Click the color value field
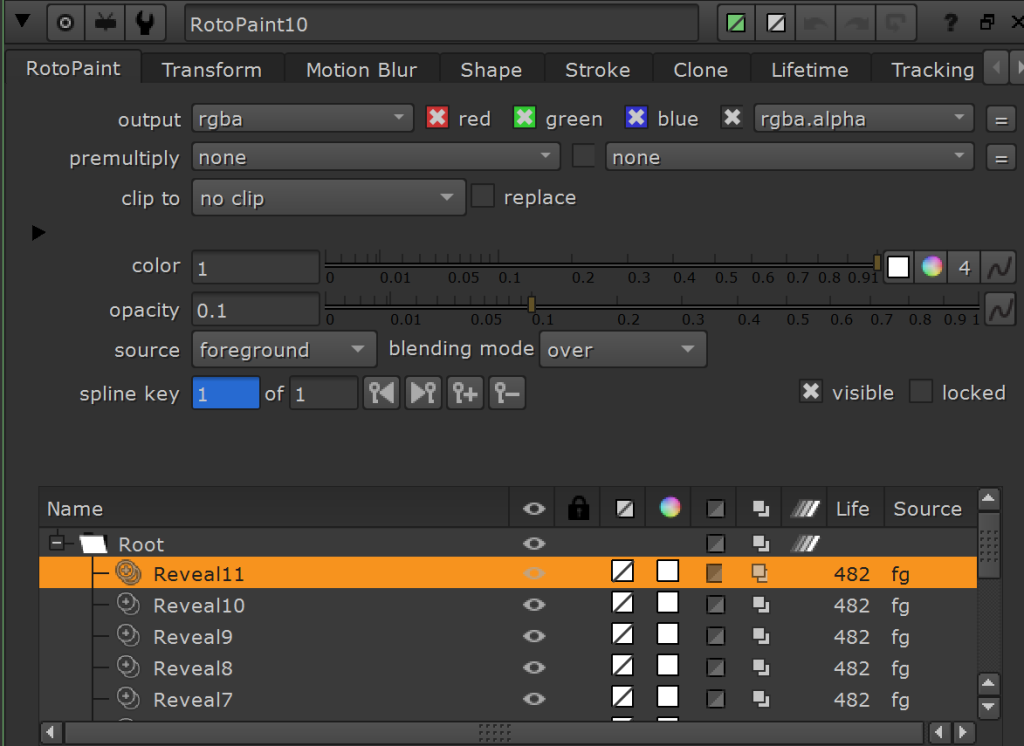 click(x=255, y=268)
